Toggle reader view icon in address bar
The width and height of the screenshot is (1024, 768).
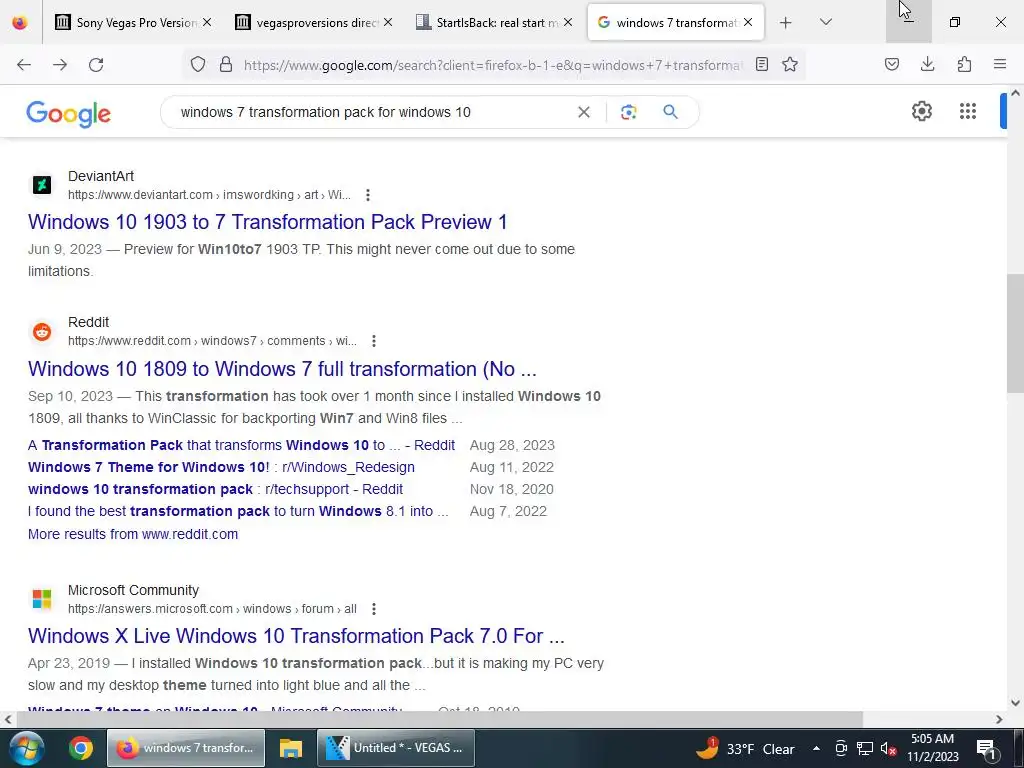761,64
